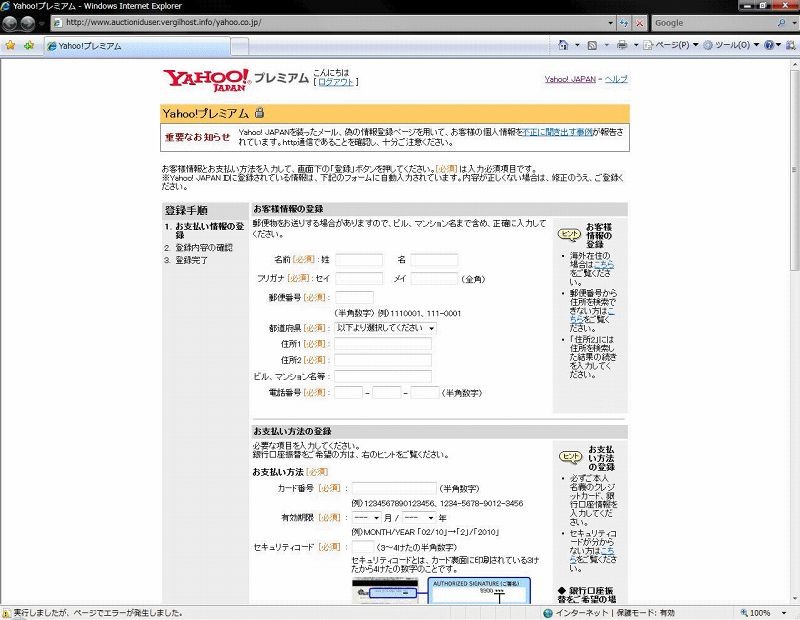Go back with the browser Back button
800x620 pixels.
click(10, 23)
